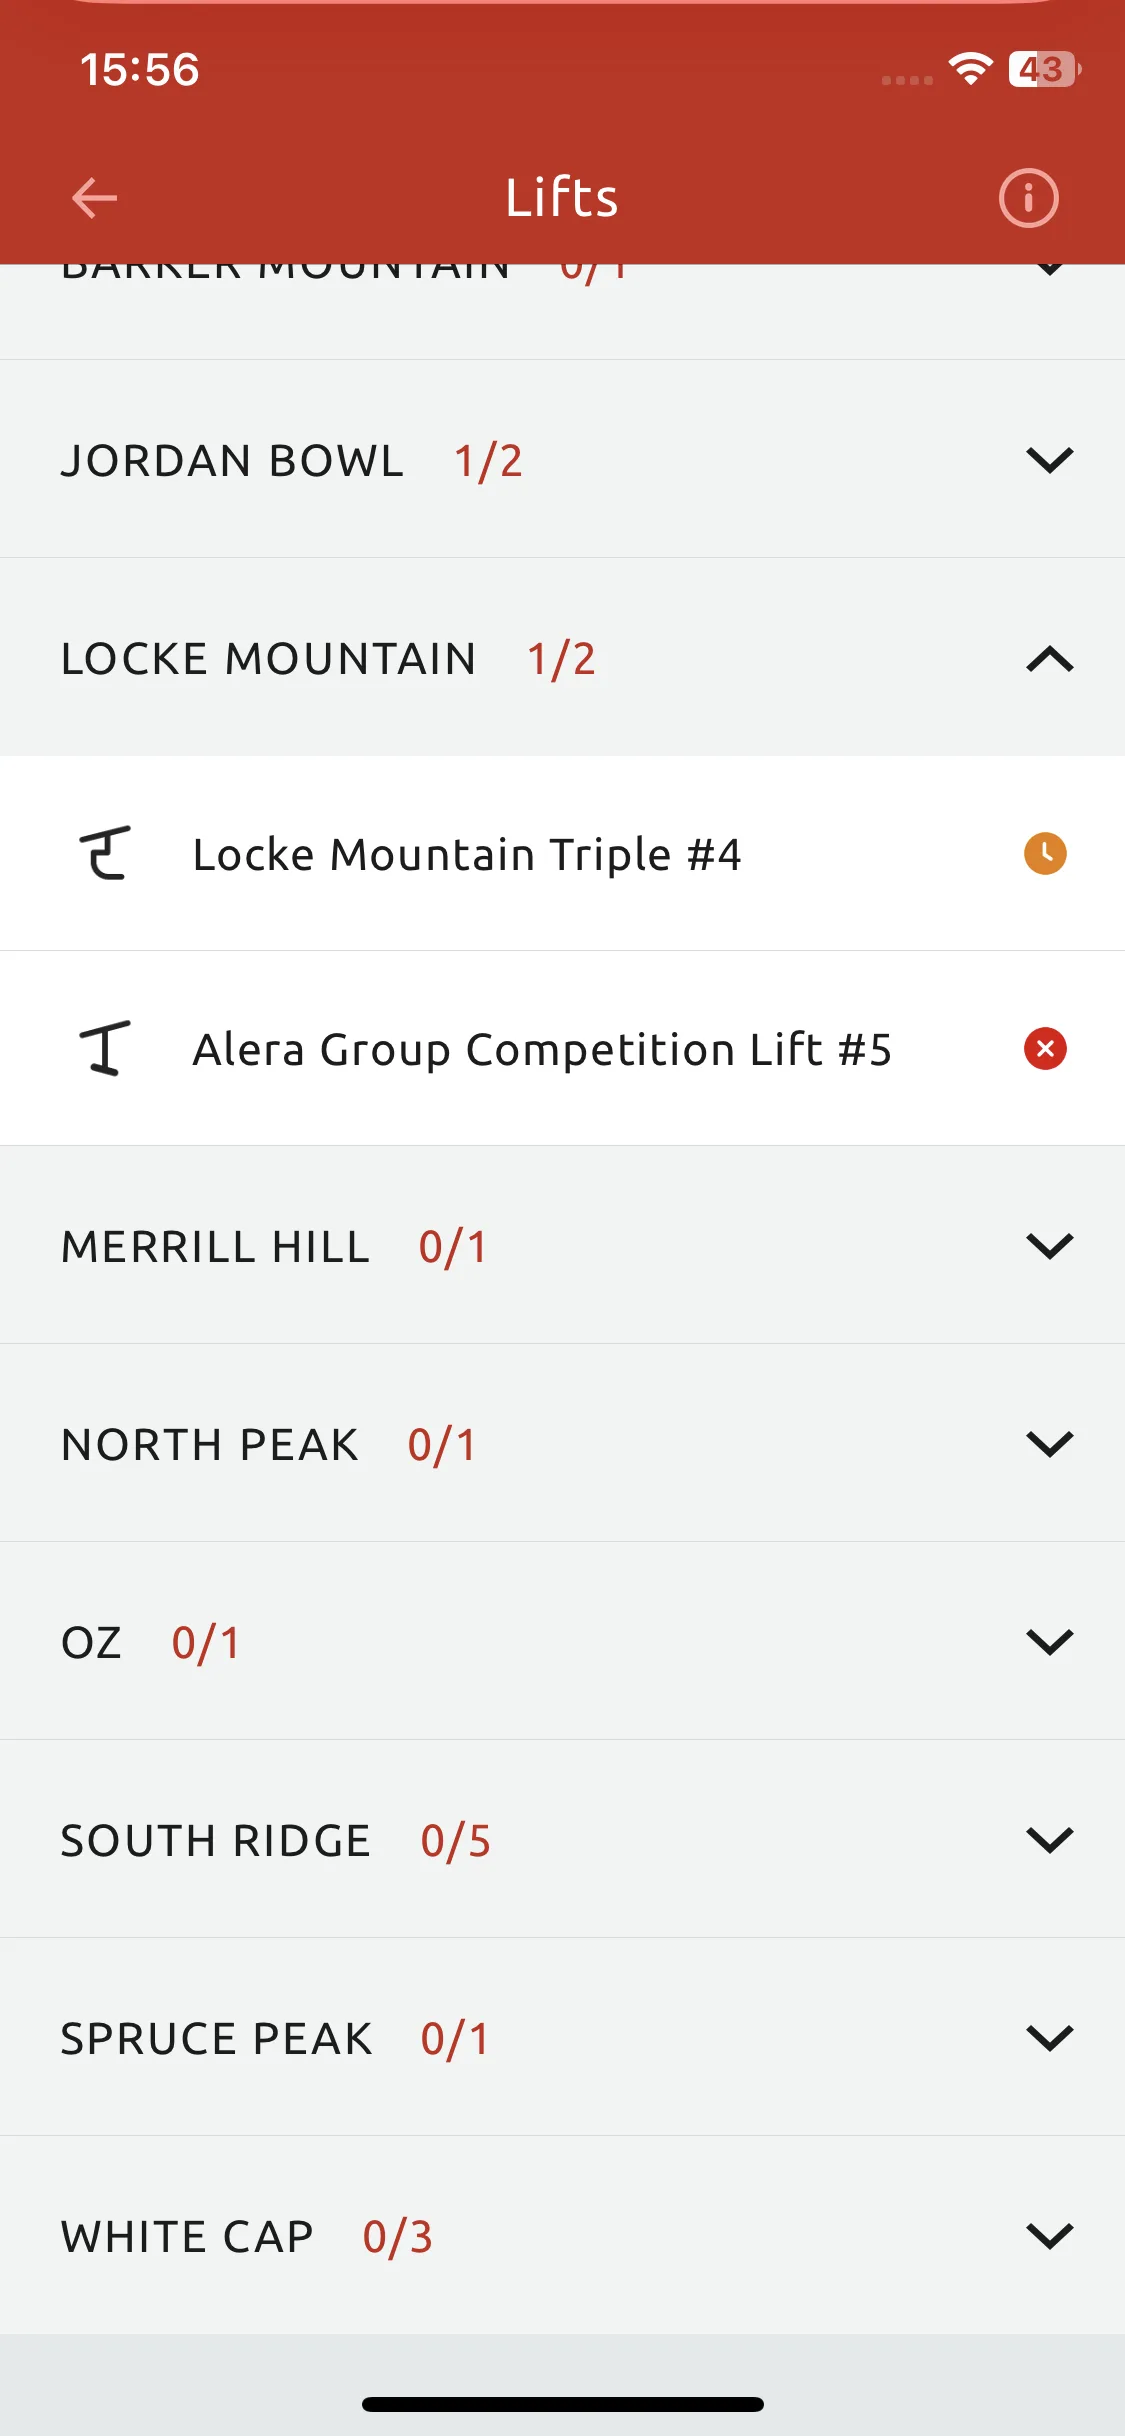Select Alera Group Competition Lift #5
This screenshot has width=1125, height=2436.
(x=562, y=1048)
